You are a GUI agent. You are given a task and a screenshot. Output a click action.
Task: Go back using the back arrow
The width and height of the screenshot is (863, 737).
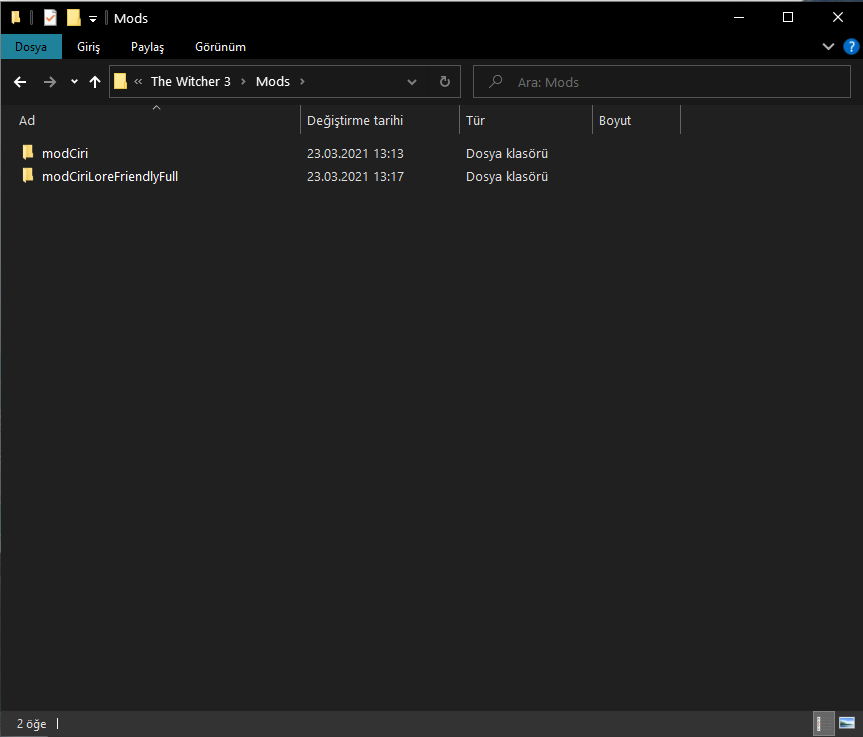coord(20,82)
